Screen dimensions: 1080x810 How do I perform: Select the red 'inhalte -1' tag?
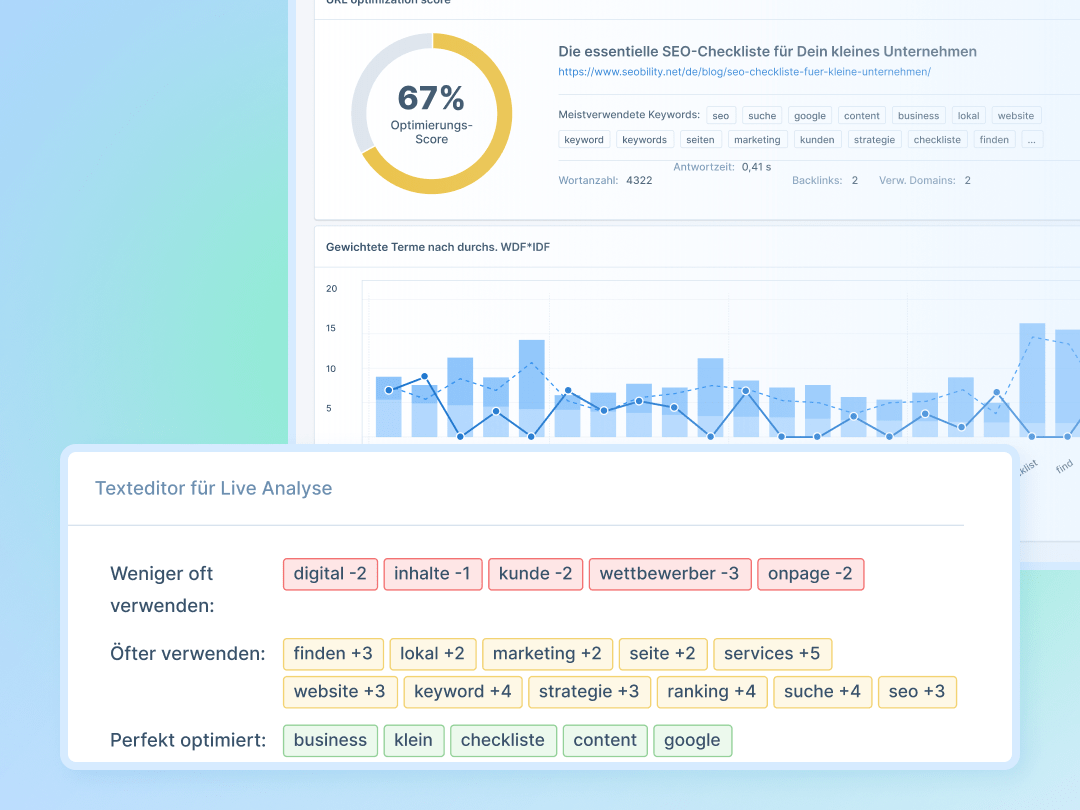pos(433,574)
